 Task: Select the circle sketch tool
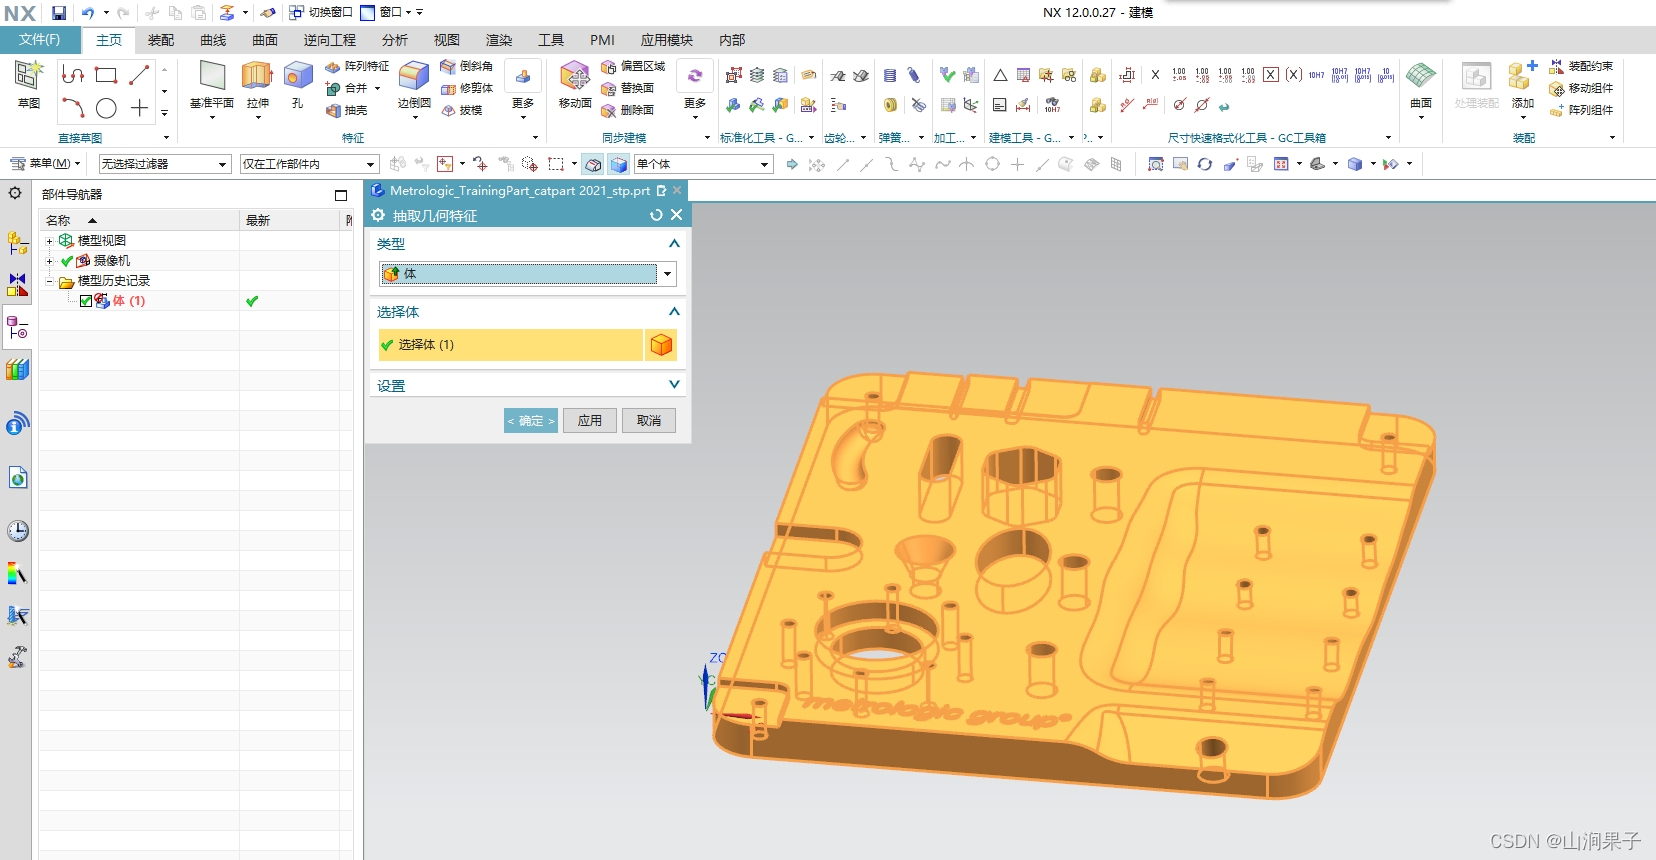point(106,108)
